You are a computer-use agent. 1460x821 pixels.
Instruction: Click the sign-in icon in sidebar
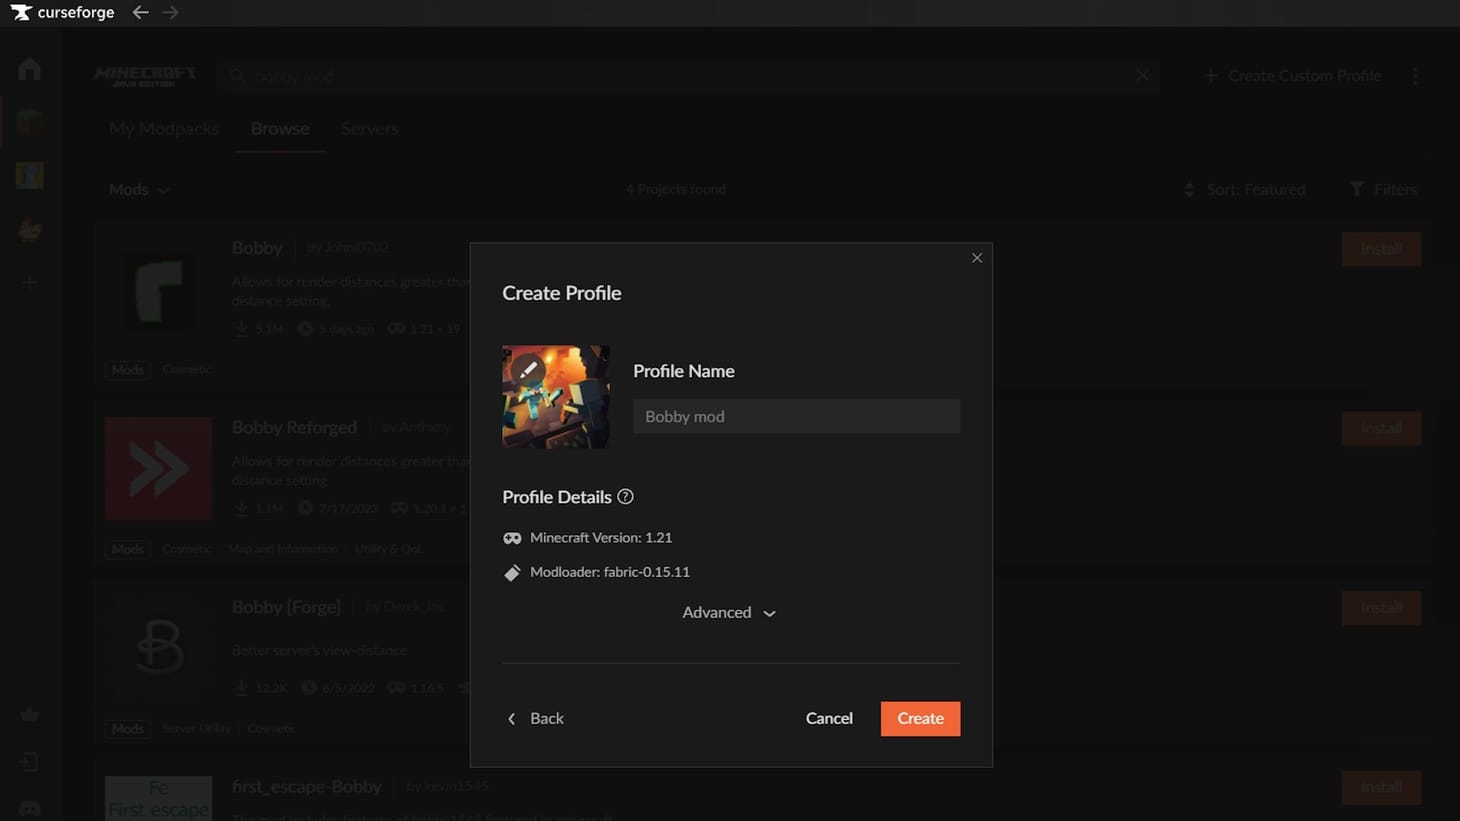point(29,762)
